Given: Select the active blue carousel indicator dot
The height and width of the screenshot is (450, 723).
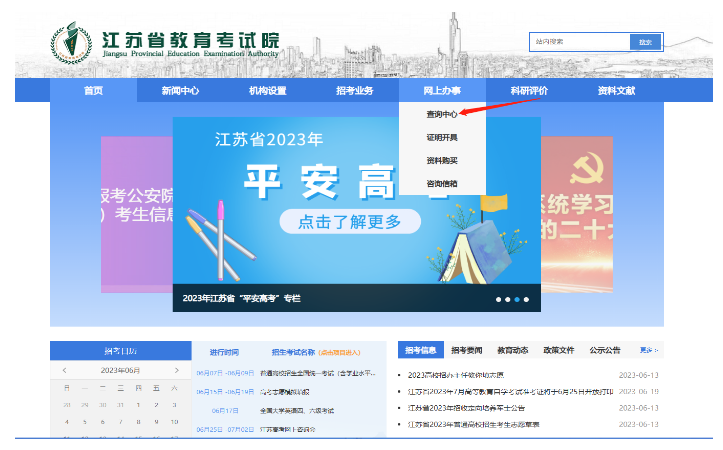Looking at the screenshot, I should (517, 299).
